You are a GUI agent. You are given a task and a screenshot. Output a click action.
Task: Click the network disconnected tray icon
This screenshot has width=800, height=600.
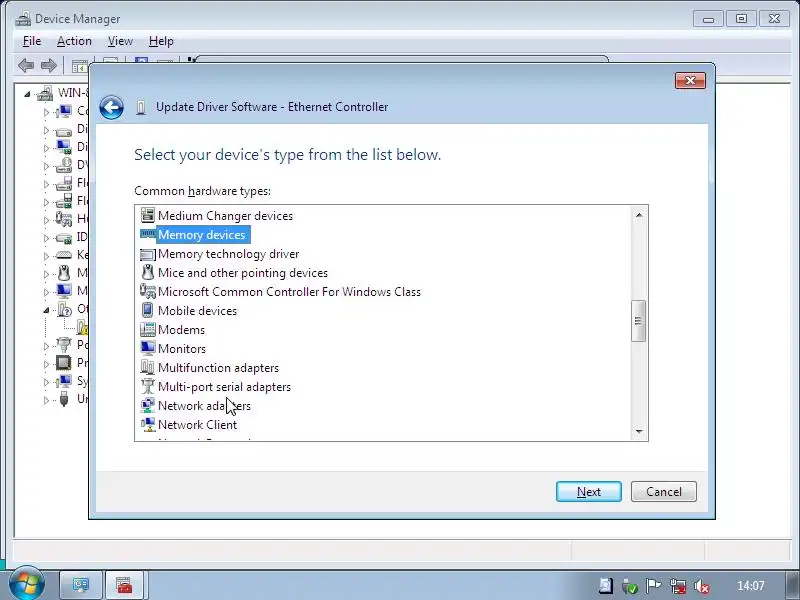tap(678, 586)
